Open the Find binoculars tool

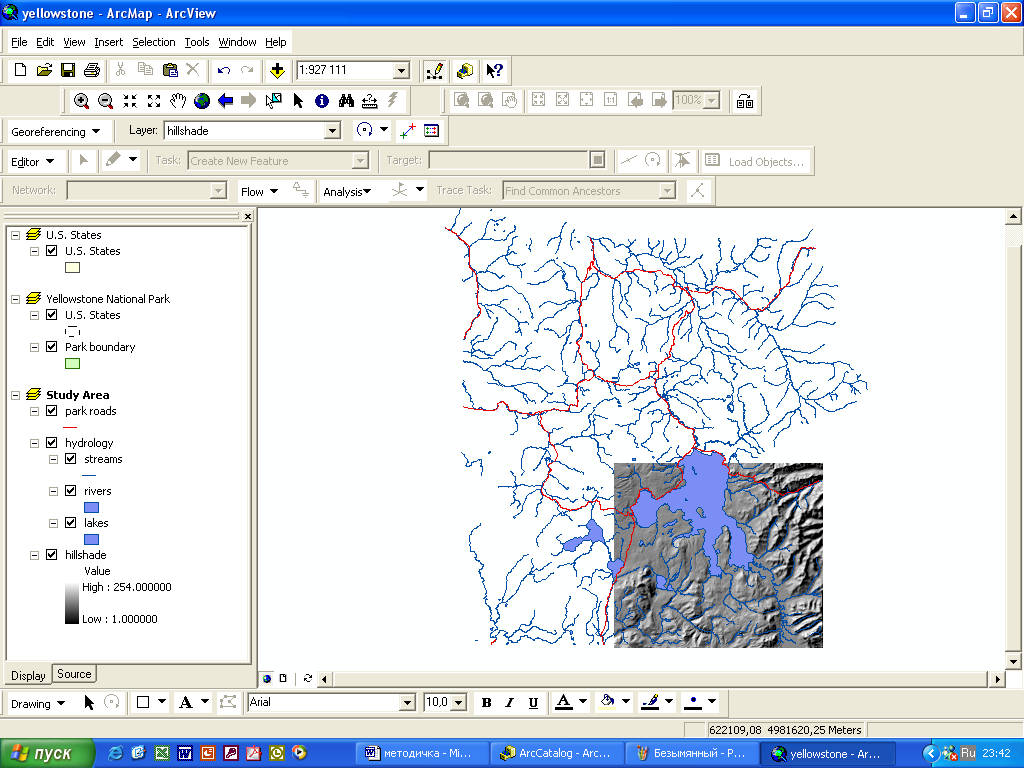point(346,101)
